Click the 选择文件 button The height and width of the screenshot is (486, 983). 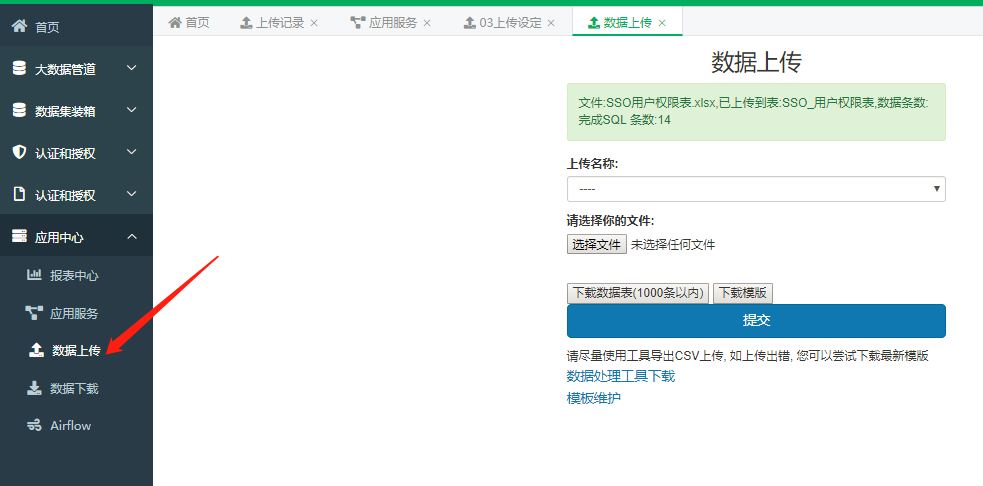click(597, 245)
